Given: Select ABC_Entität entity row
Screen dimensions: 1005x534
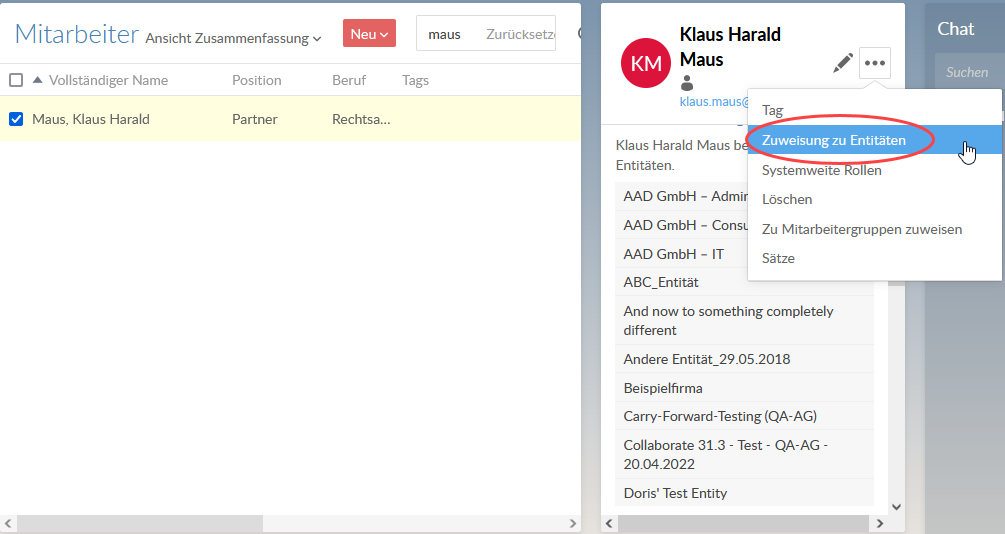Looking at the screenshot, I should (745, 282).
